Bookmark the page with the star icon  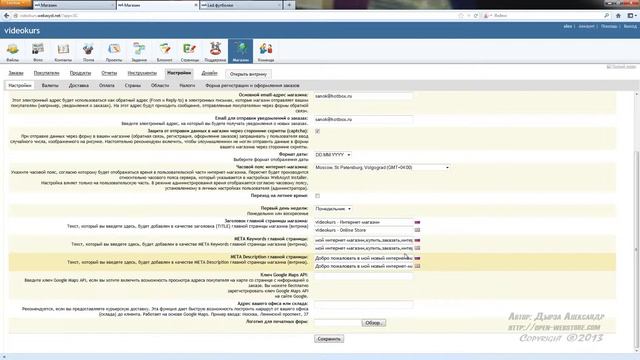[461, 16]
